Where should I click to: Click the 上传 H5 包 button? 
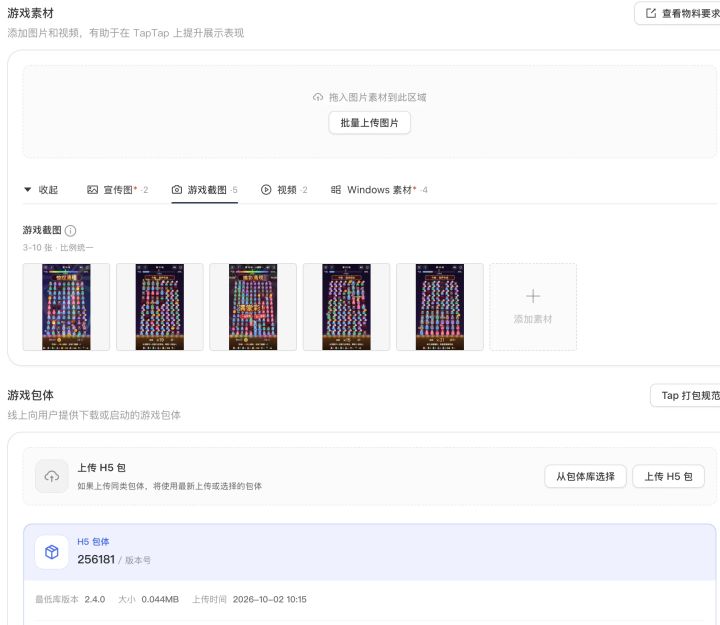click(x=668, y=476)
